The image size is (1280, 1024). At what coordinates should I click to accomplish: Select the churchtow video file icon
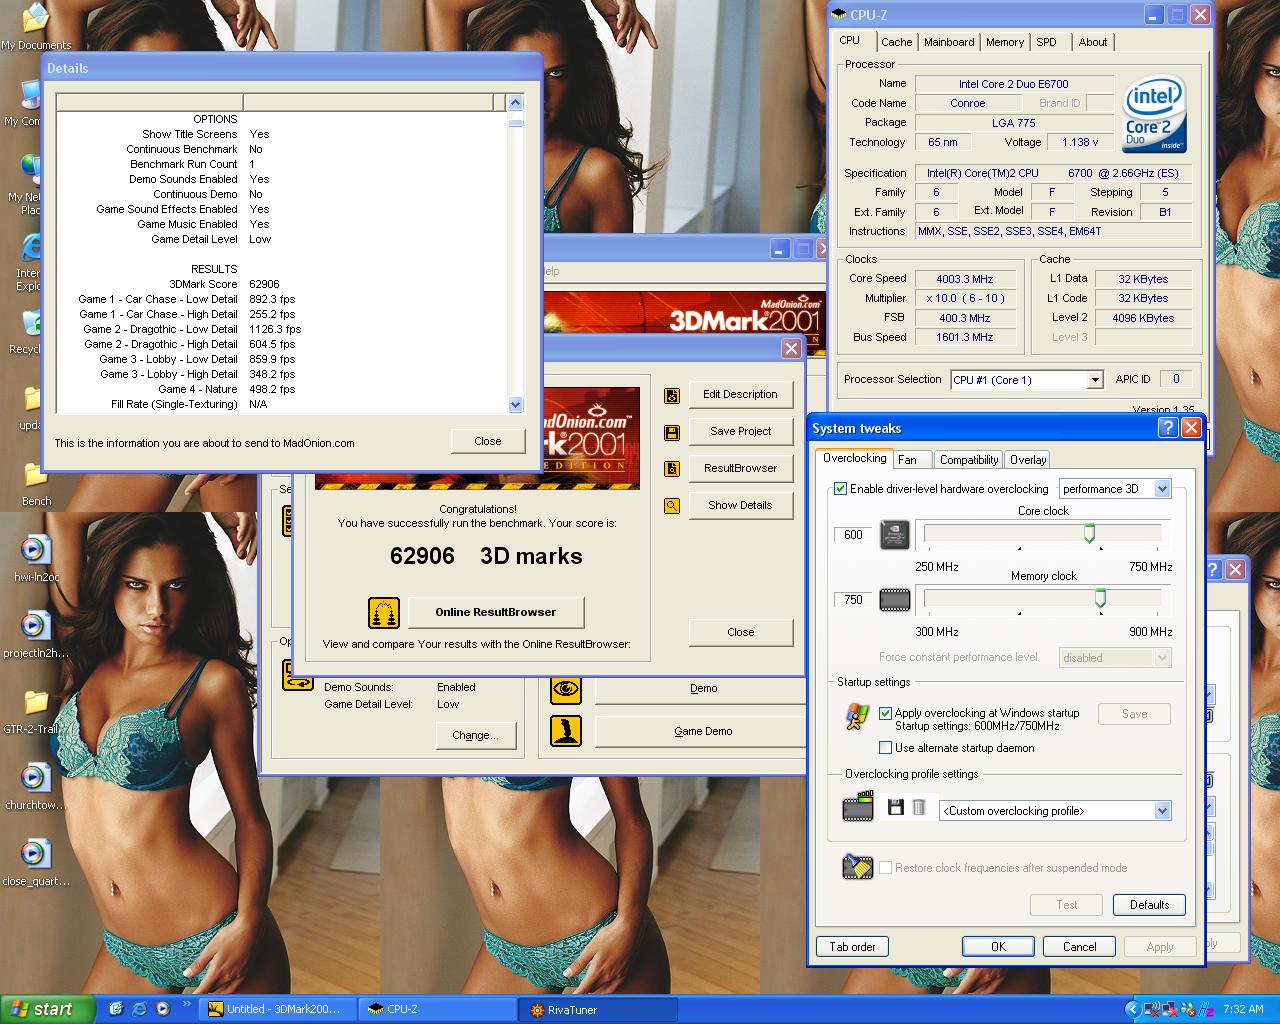pos(36,787)
